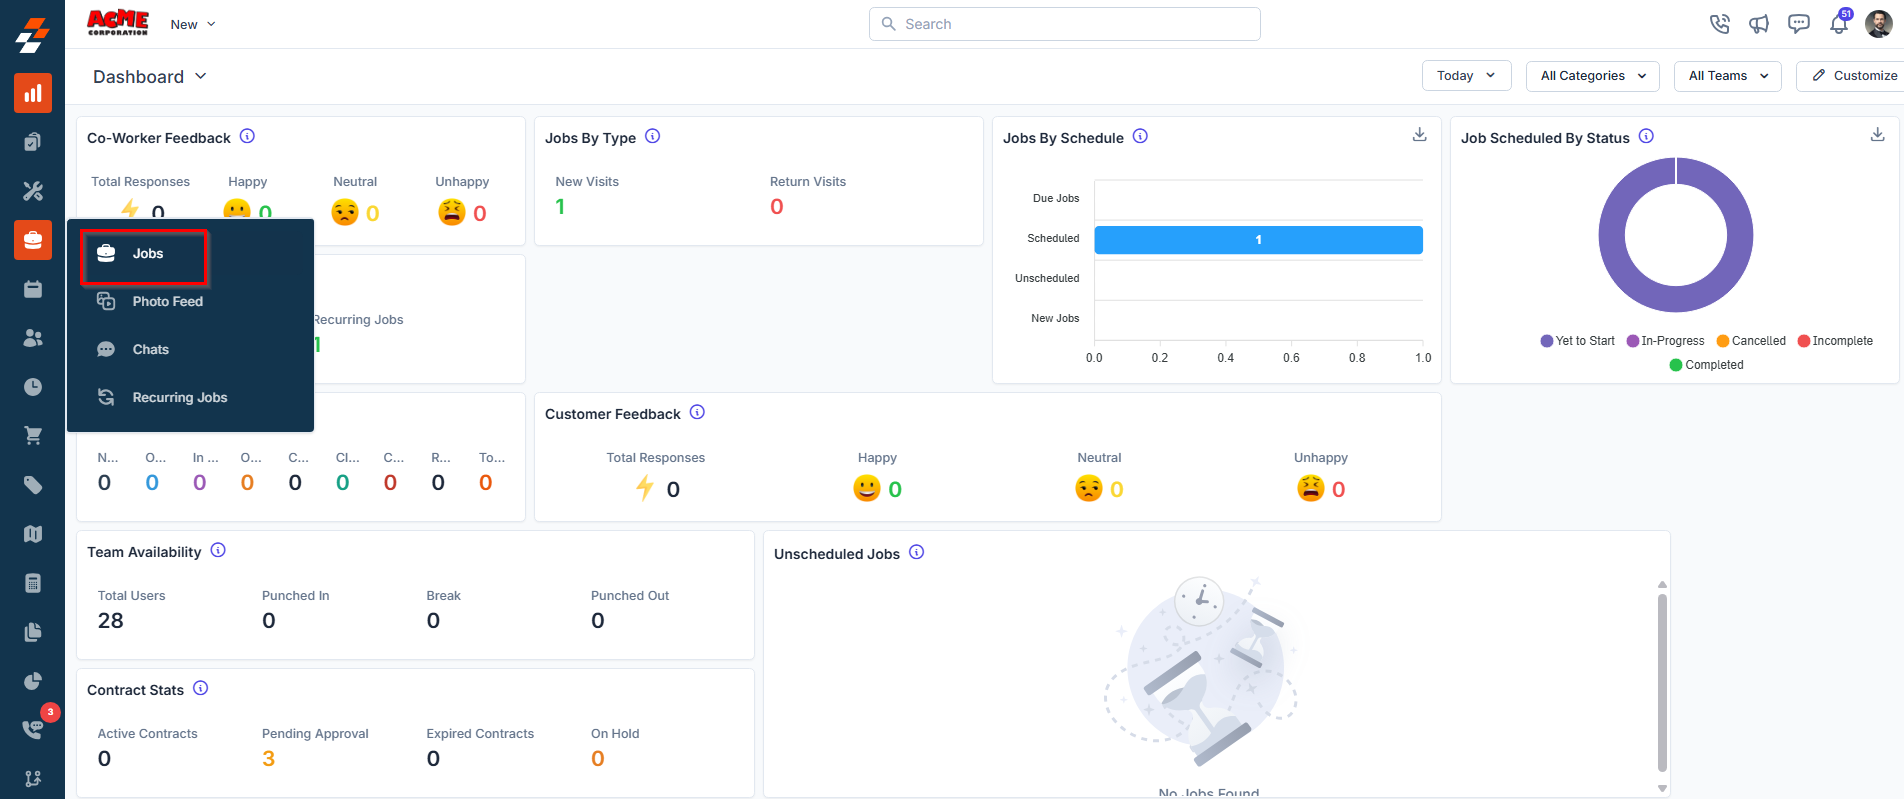Download the Jobs By Schedule chart
1904x799 pixels.
[x=1419, y=135]
